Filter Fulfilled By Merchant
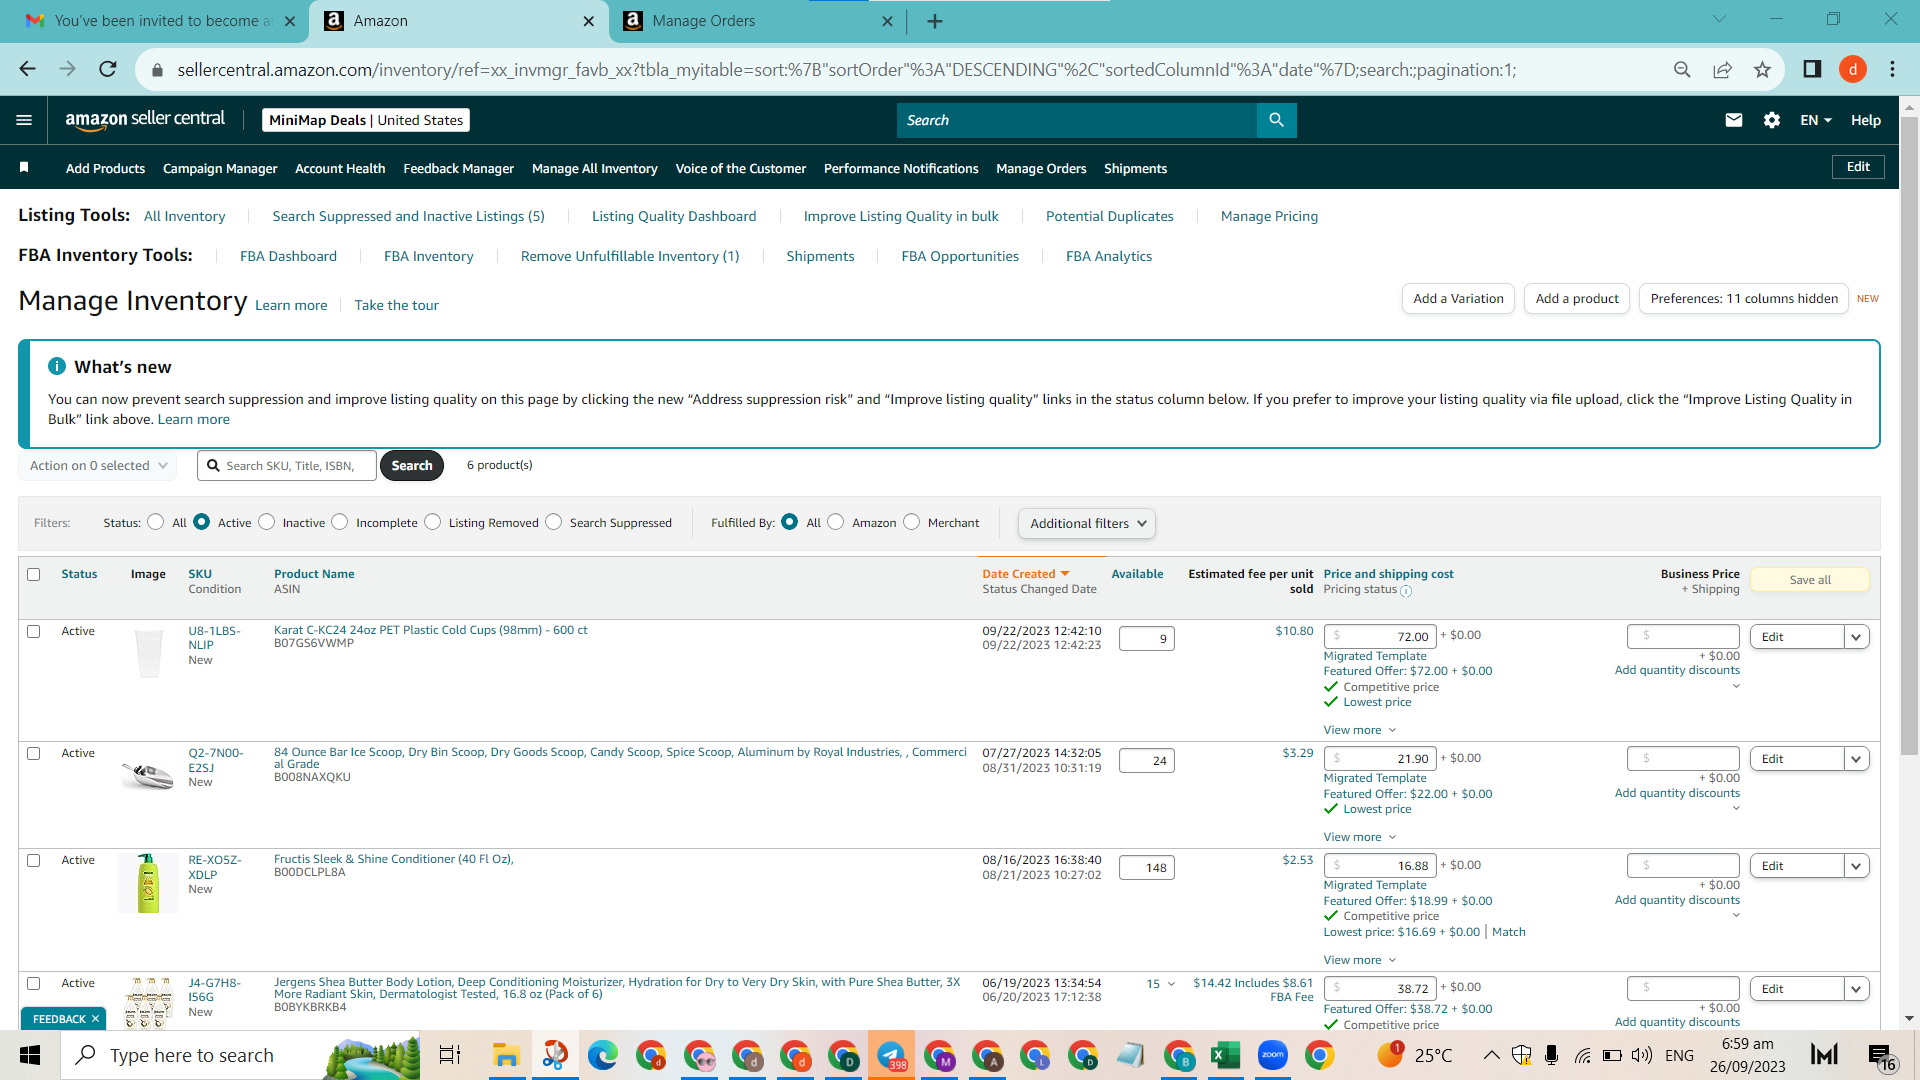 coord(912,522)
